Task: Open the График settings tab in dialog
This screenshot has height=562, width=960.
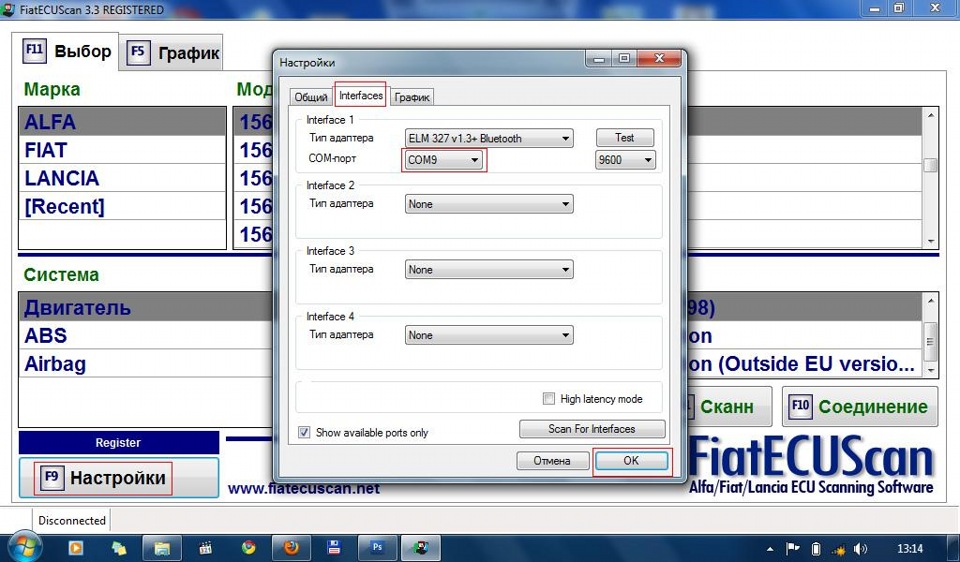Action: 412,97
